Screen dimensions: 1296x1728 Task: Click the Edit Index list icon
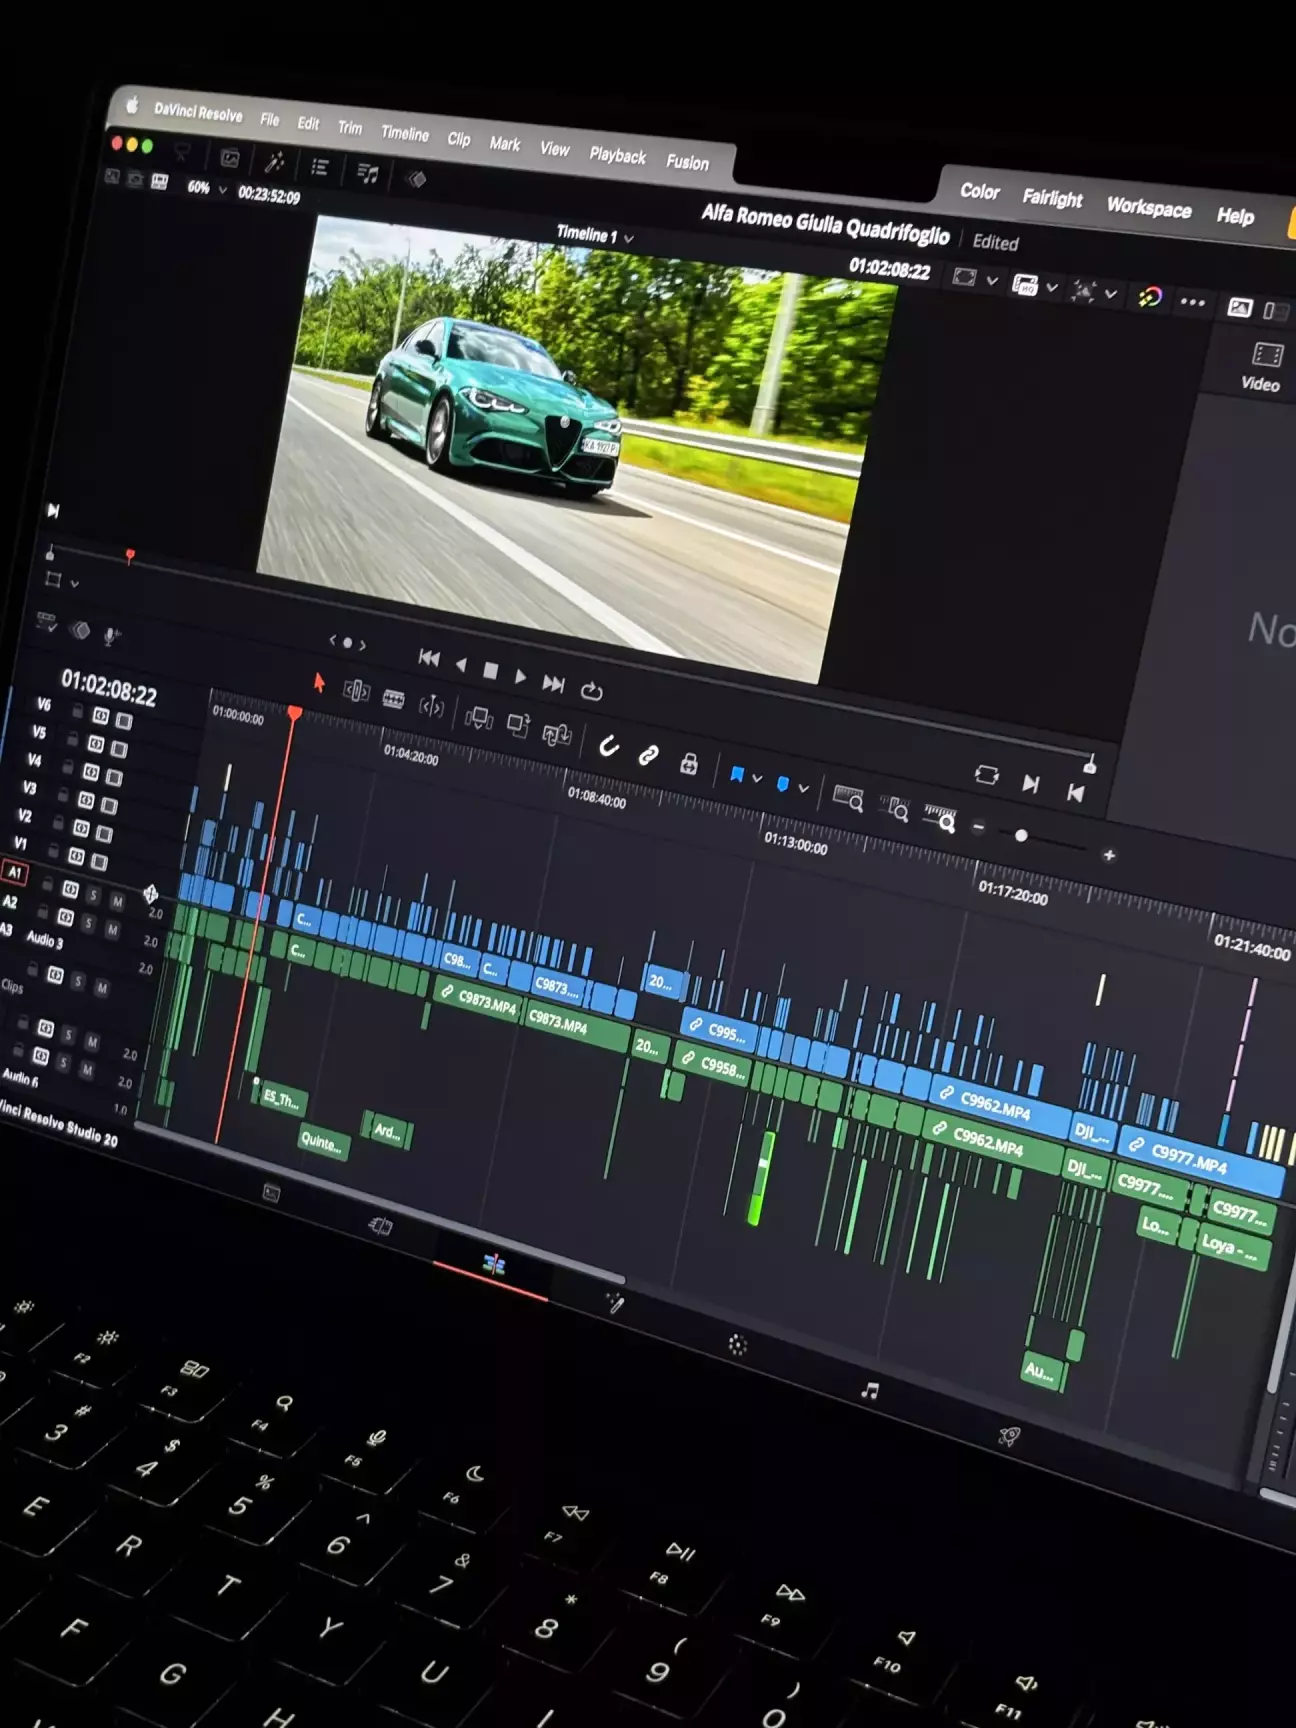(x=320, y=167)
